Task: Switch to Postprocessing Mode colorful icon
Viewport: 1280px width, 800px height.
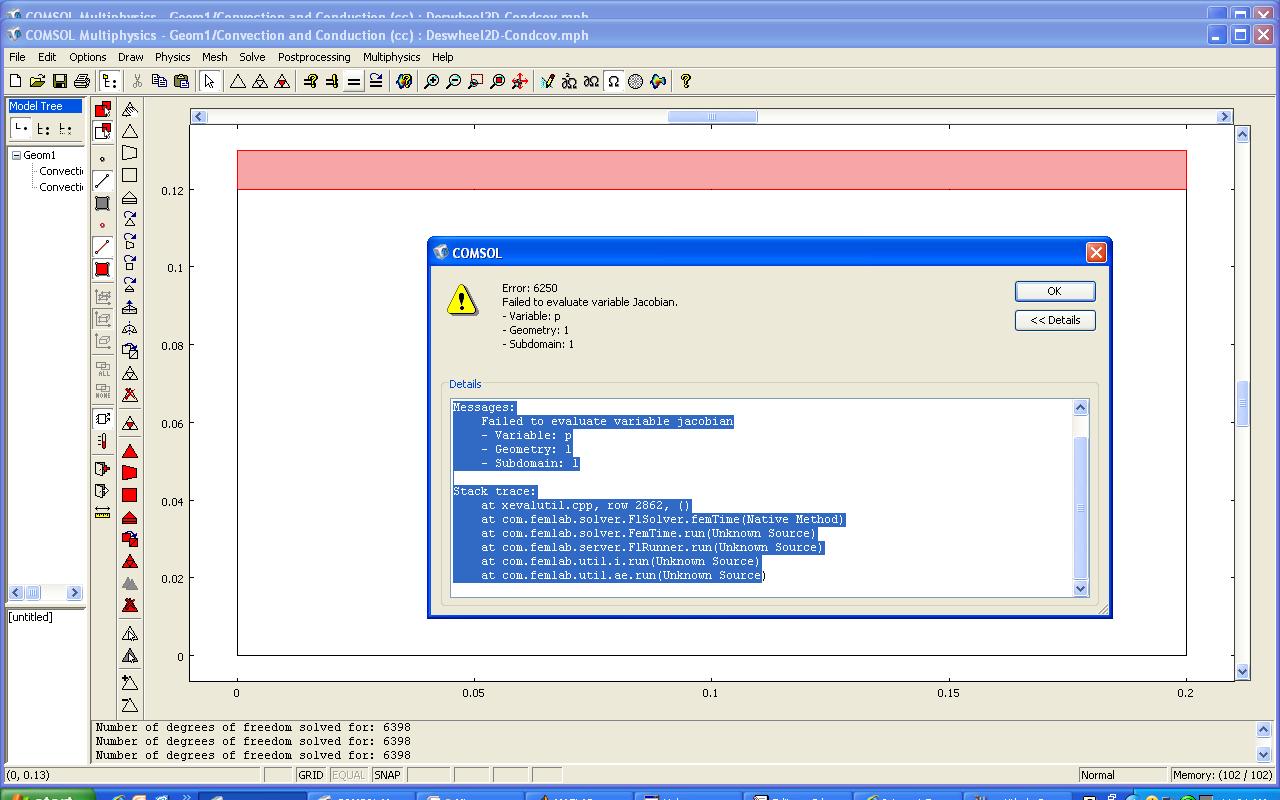Action: [x=657, y=81]
